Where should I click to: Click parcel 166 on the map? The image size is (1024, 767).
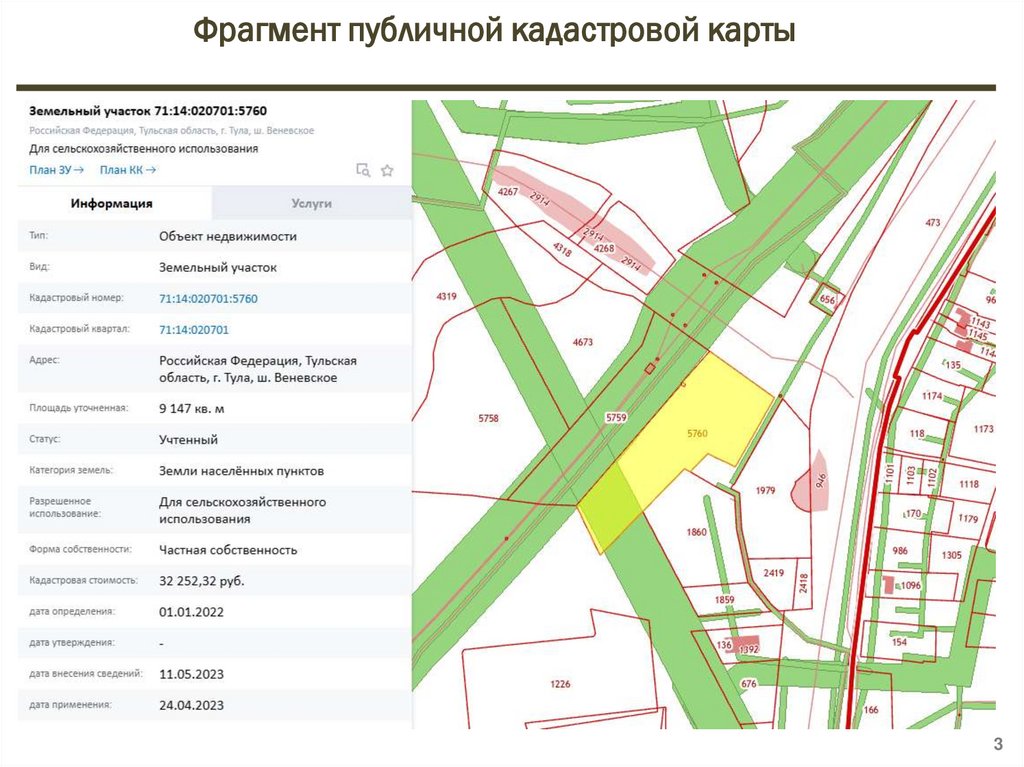tap(871, 710)
